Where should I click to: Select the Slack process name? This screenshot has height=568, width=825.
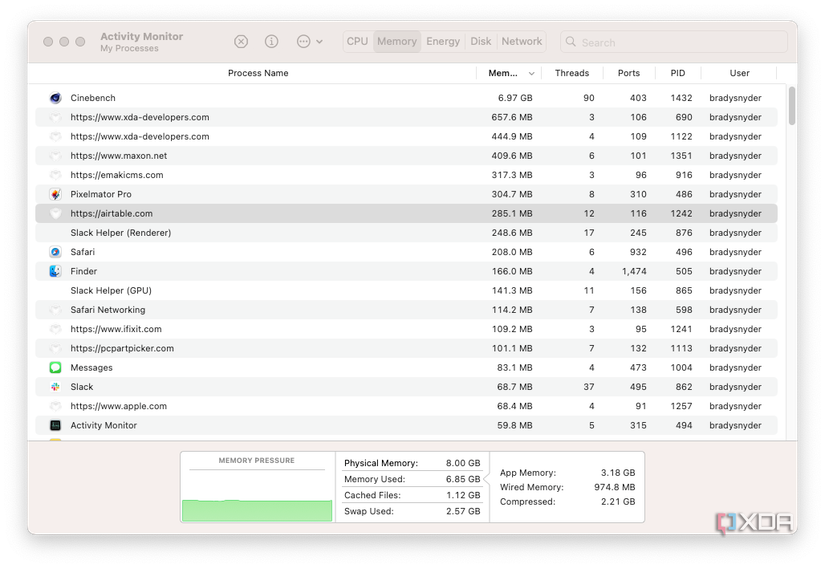(82, 387)
